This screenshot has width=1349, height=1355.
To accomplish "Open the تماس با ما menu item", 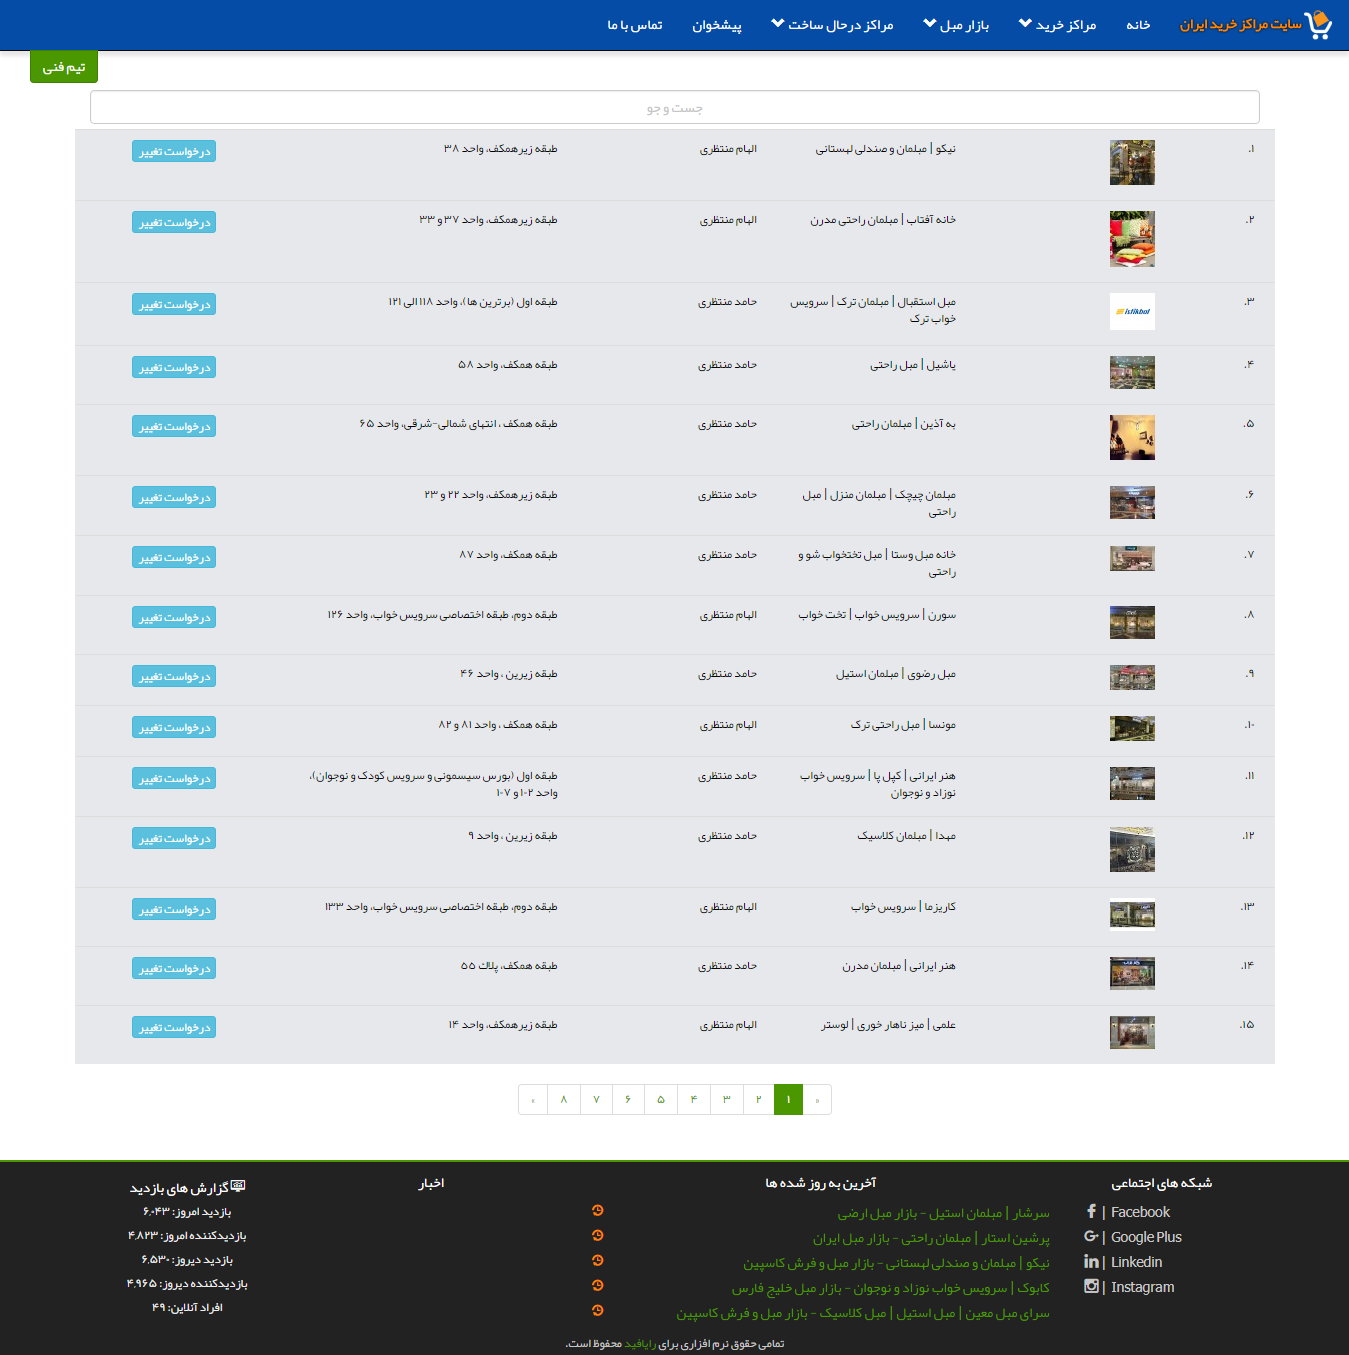I will coord(634,25).
